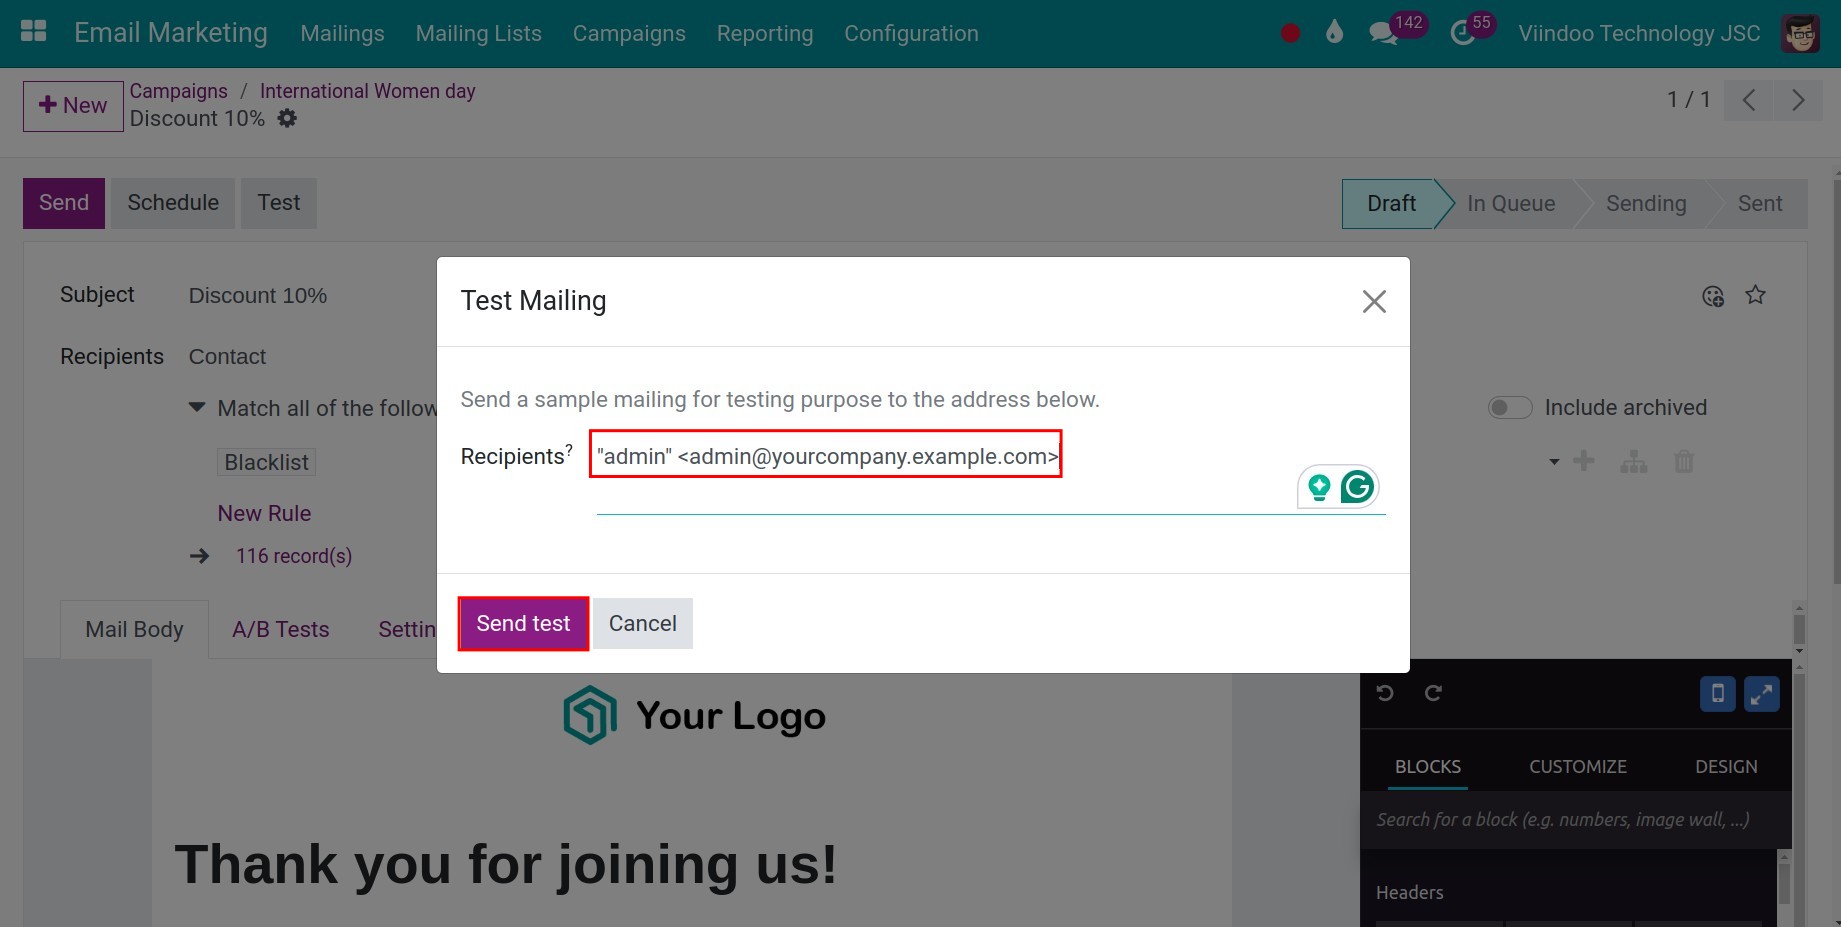Image resolution: width=1841 pixels, height=927 pixels.
Task: Click the In Queue status stage
Action: (x=1511, y=204)
